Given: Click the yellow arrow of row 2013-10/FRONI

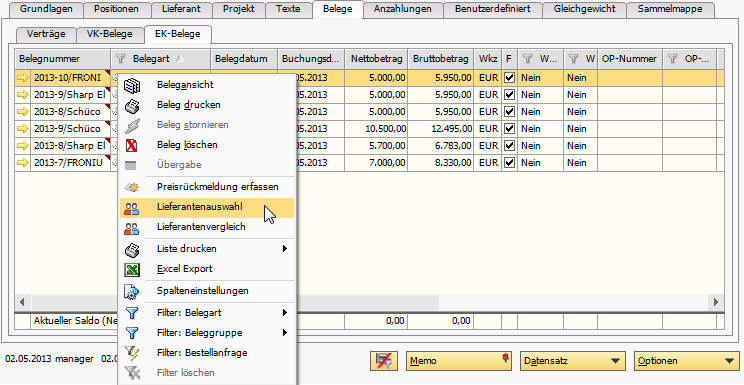Looking at the screenshot, I should tap(22, 78).
